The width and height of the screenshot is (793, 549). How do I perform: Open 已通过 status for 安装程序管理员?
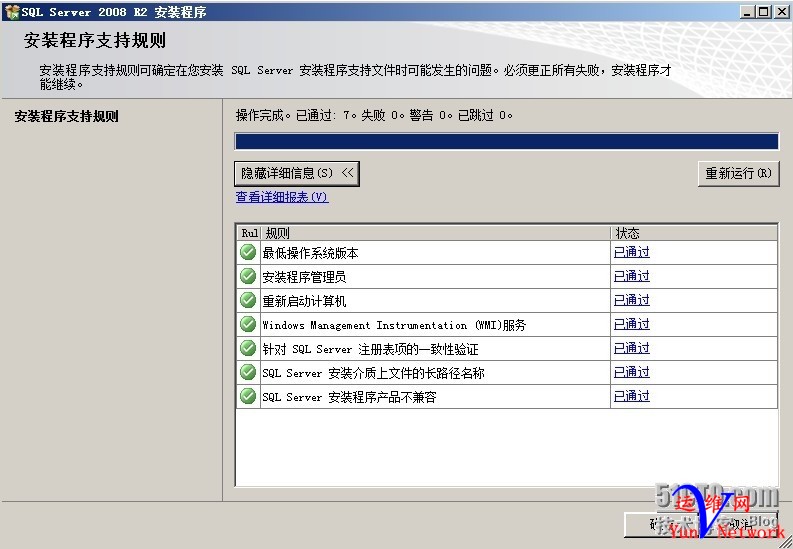tap(632, 276)
